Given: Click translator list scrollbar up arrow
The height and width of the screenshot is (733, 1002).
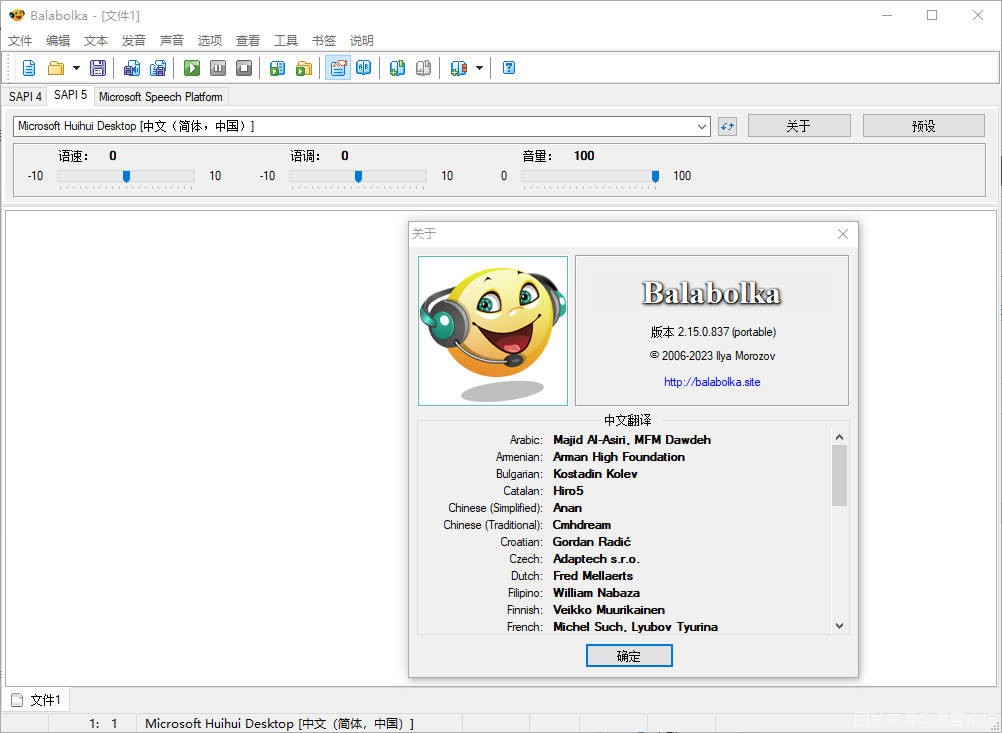Looking at the screenshot, I should tap(840, 437).
